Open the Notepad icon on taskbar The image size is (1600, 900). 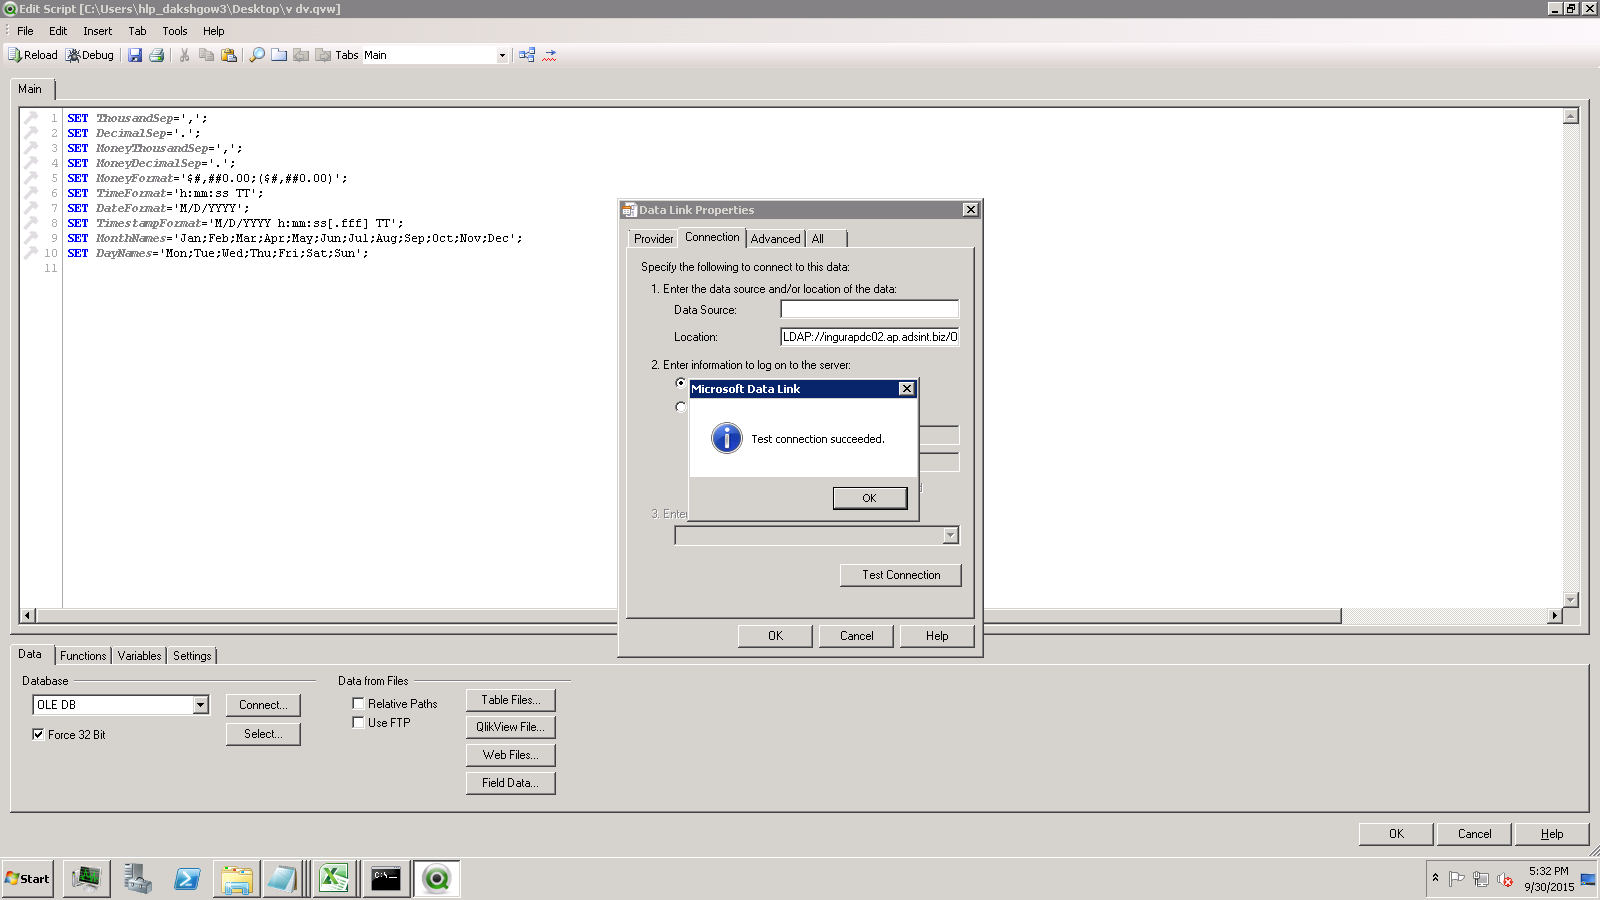pos(283,879)
